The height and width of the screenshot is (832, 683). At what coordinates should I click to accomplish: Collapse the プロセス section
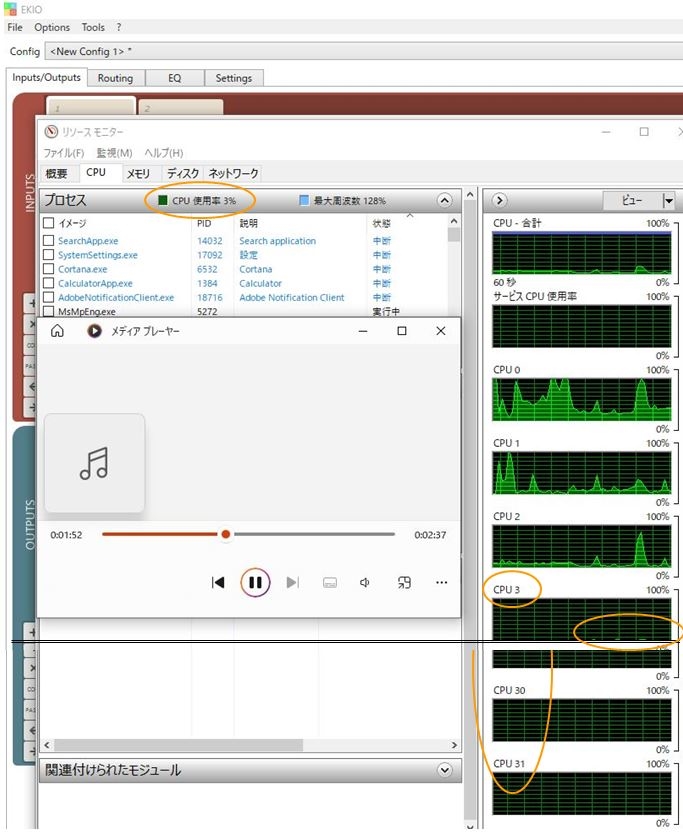pyautogui.click(x=444, y=201)
